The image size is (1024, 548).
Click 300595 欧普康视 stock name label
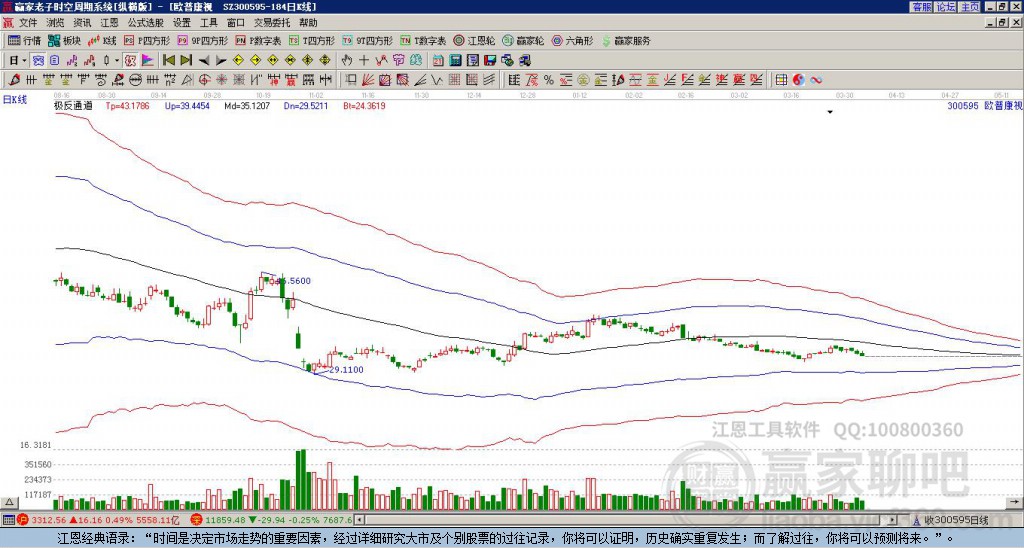click(984, 105)
